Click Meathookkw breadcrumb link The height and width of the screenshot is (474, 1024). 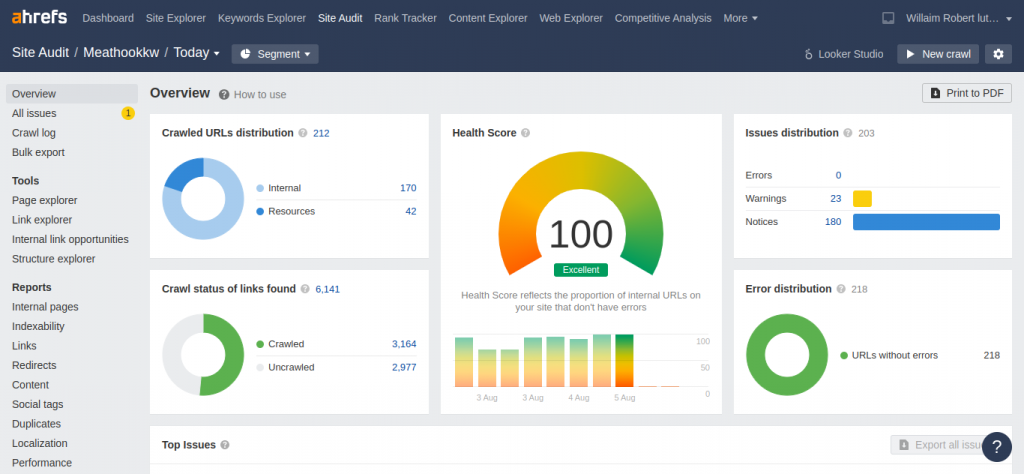(x=121, y=53)
